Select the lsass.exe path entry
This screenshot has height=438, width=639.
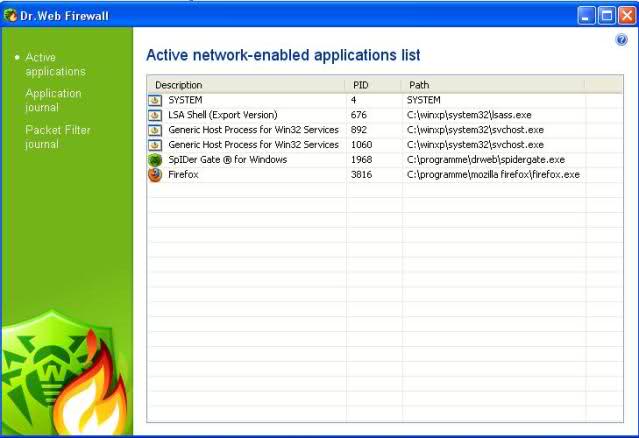[x=469, y=115]
